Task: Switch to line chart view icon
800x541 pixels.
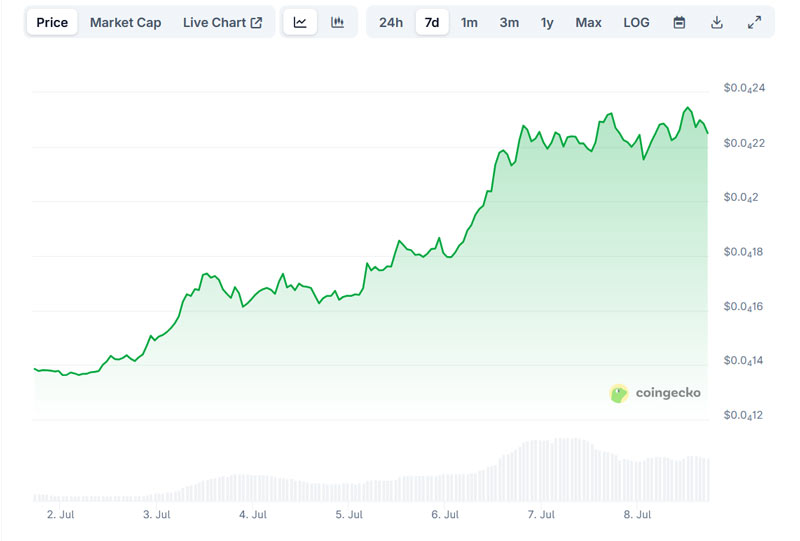Action: (300, 22)
